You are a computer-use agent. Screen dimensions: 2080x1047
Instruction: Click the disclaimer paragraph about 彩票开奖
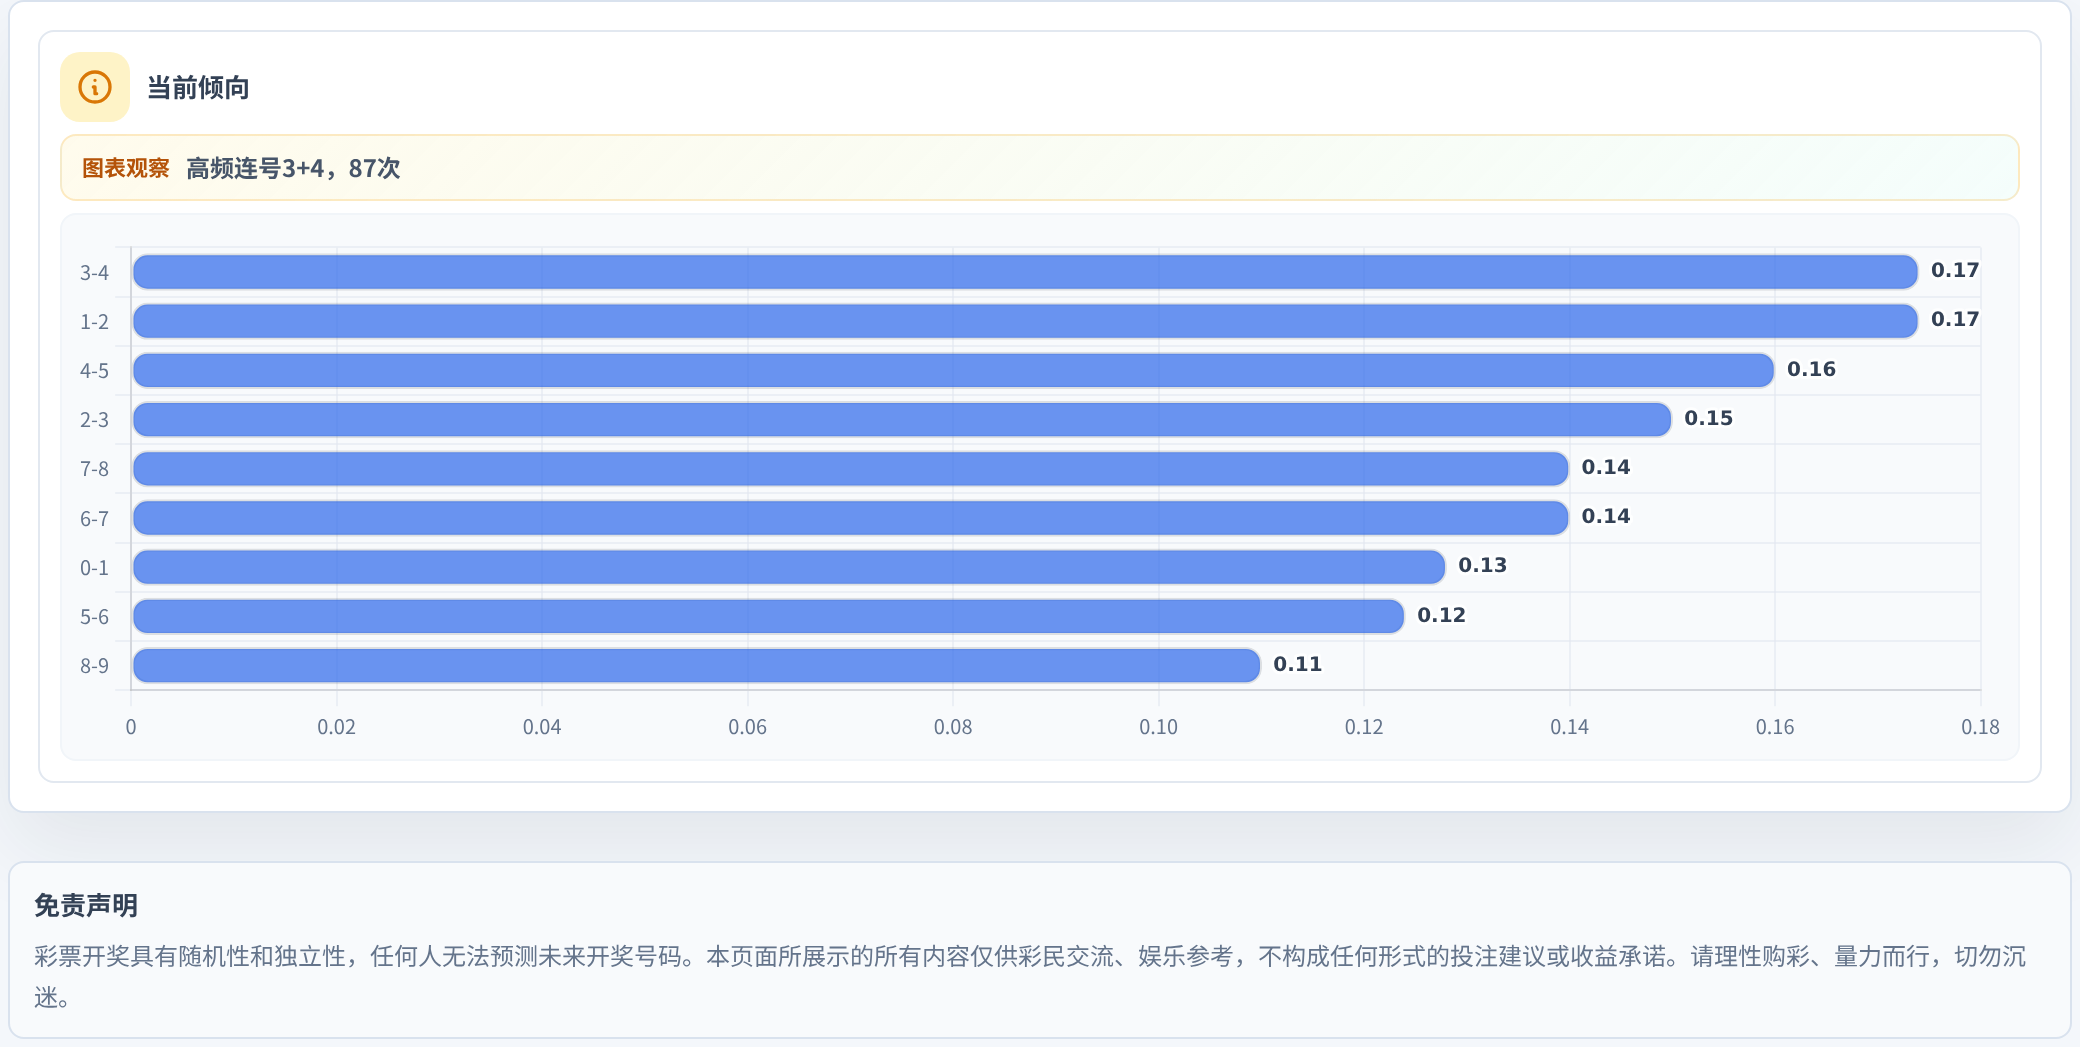click(x=1030, y=976)
